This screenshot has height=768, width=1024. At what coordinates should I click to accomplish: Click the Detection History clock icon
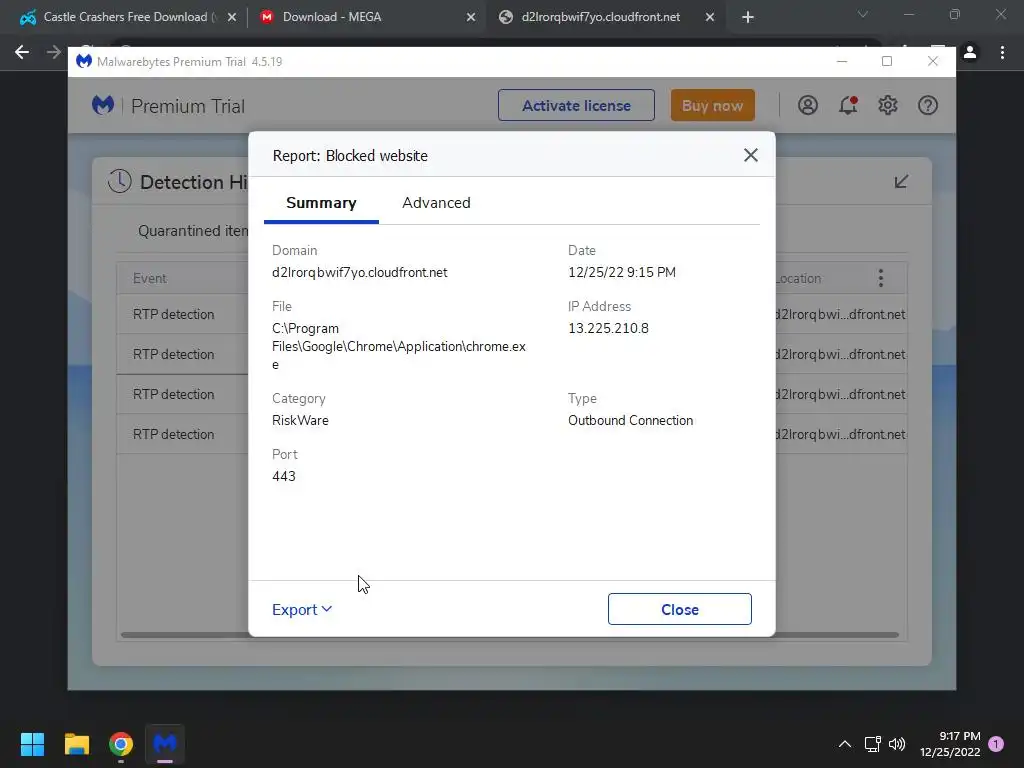click(x=120, y=182)
